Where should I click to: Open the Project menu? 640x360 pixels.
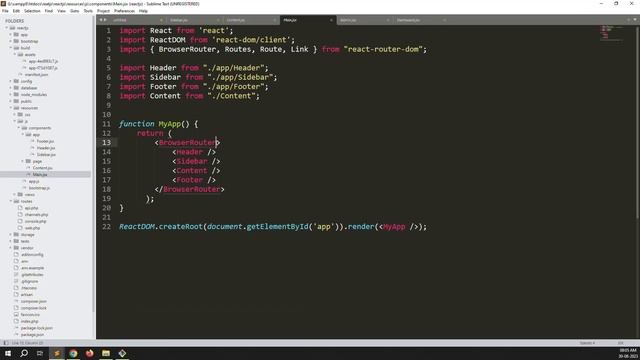(x=103, y=11)
